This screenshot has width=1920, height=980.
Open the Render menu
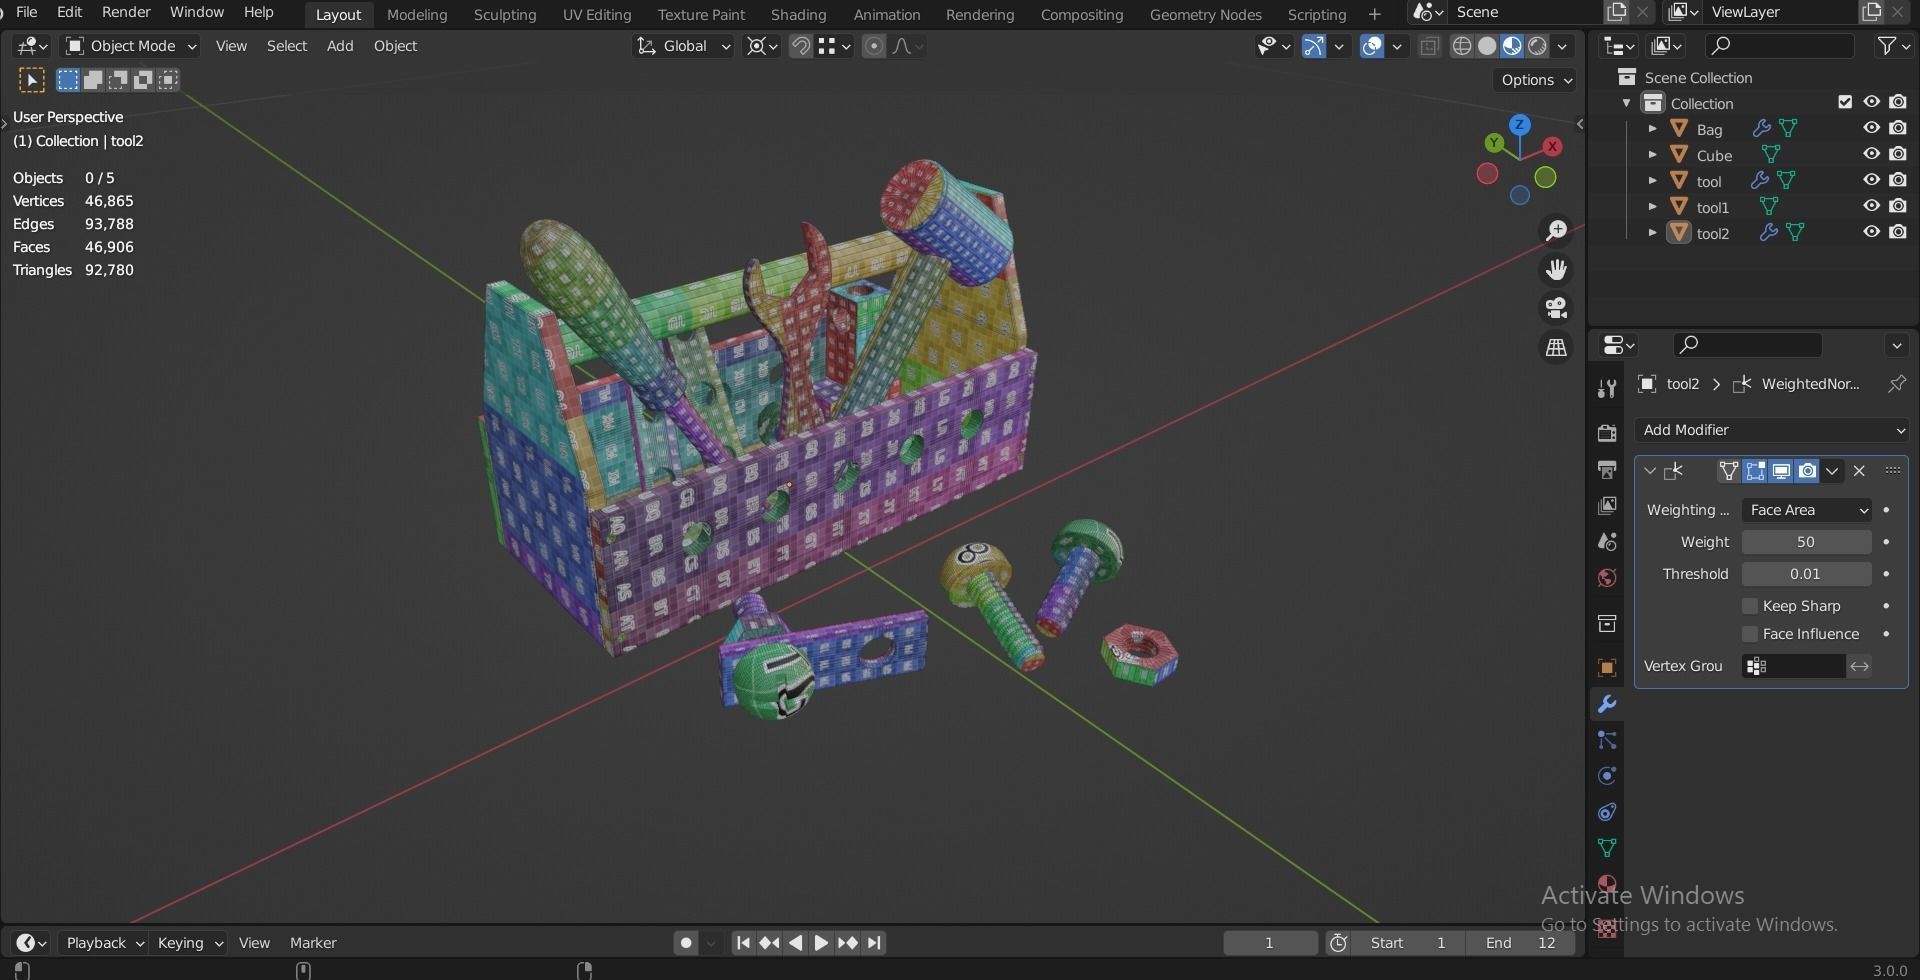(126, 12)
